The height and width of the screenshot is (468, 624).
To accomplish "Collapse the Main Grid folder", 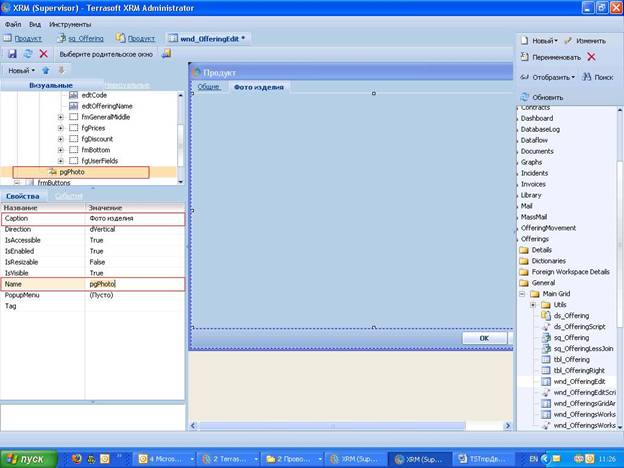I will [522, 294].
